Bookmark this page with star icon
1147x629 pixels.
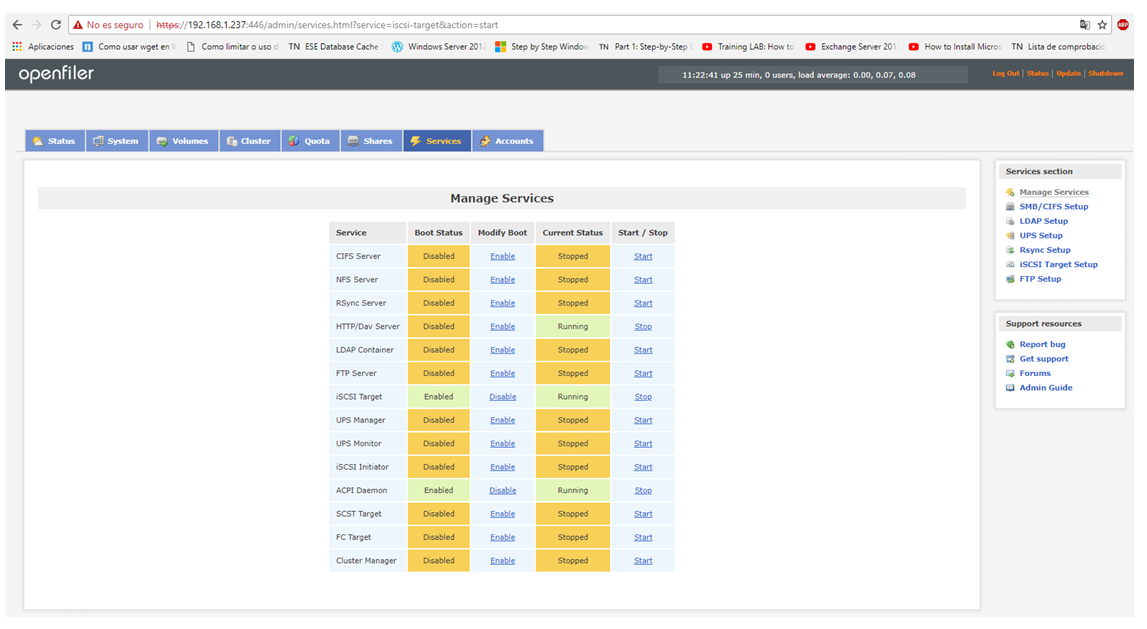pyautogui.click(x=1102, y=25)
